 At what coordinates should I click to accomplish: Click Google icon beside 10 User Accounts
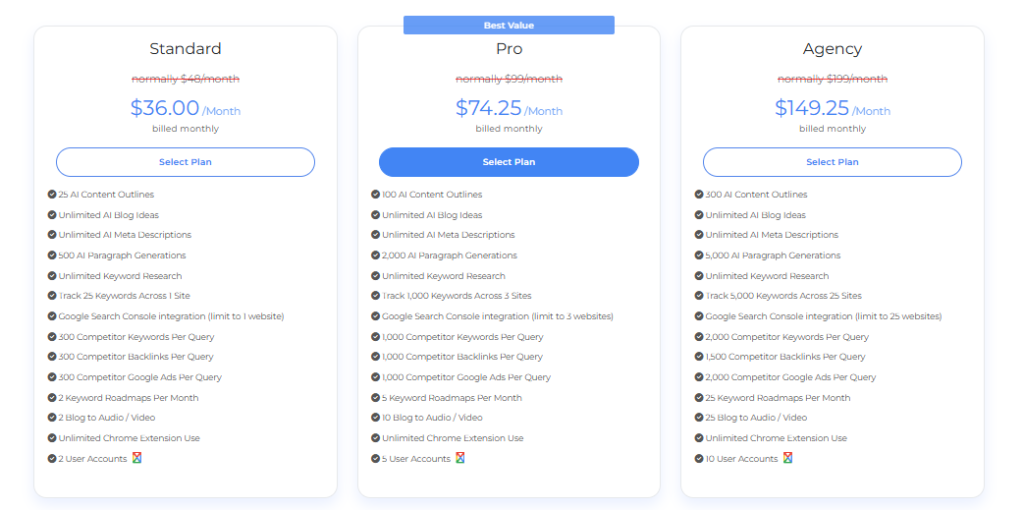click(x=788, y=458)
